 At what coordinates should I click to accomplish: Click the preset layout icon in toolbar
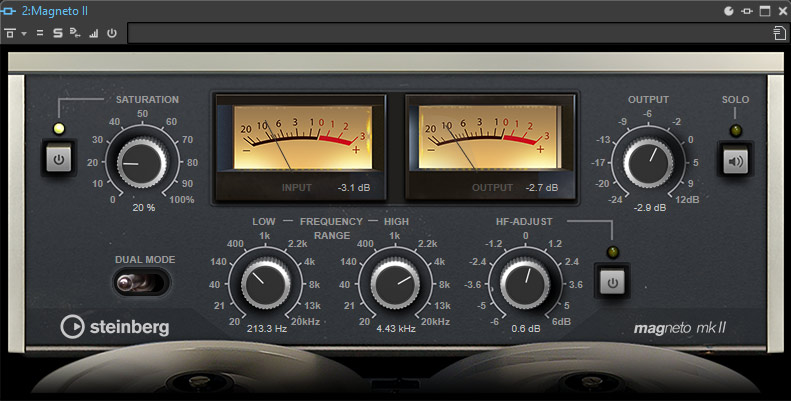[9, 34]
